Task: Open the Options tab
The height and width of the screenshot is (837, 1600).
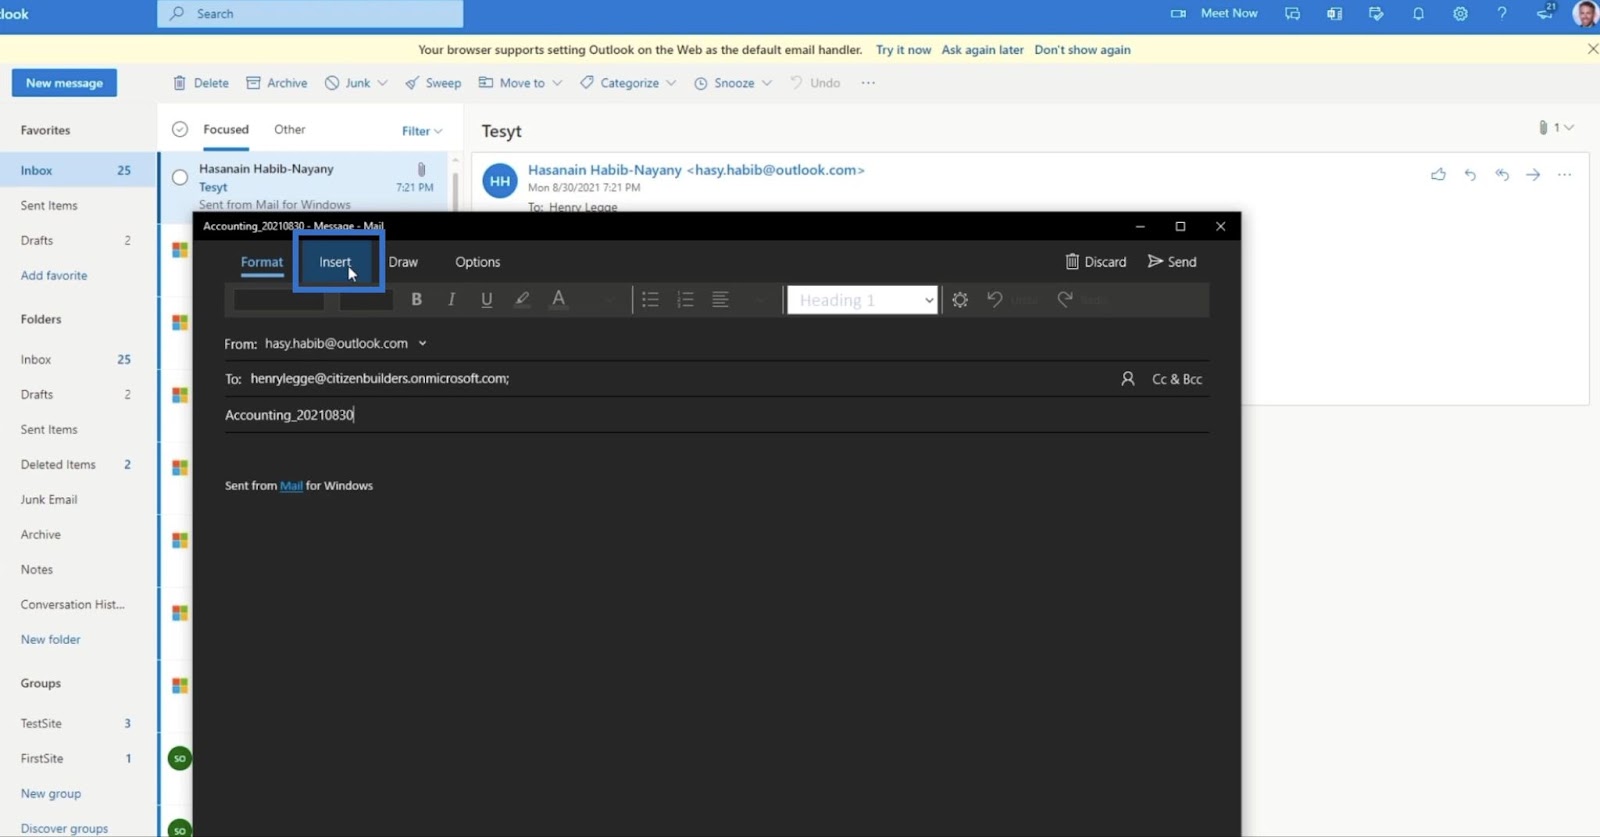Action: pyautogui.click(x=477, y=262)
